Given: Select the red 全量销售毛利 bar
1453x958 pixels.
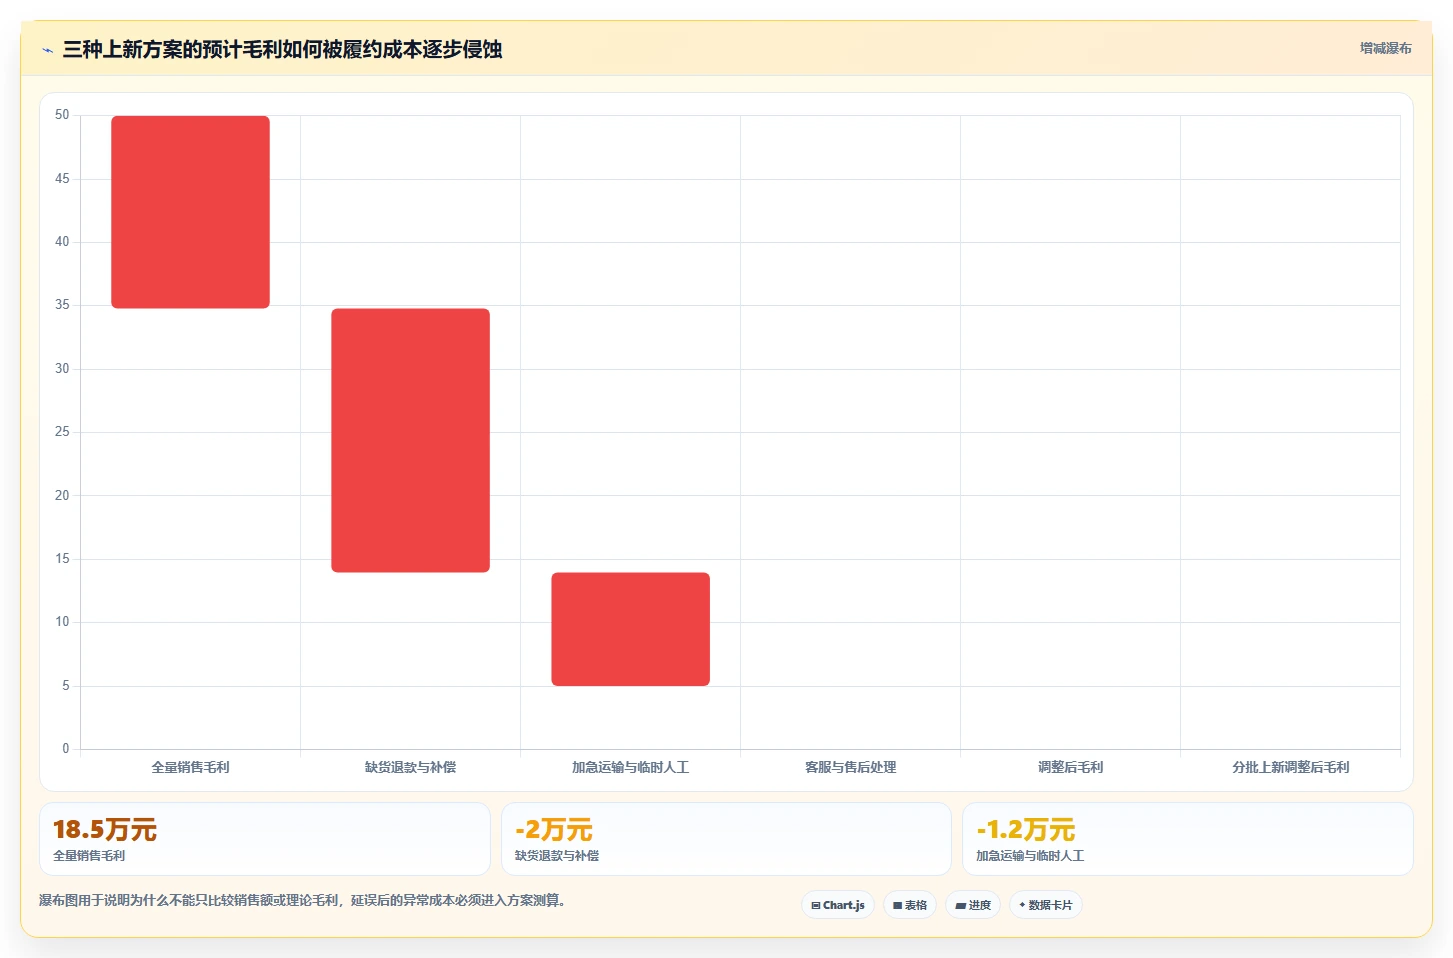Looking at the screenshot, I should pyautogui.click(x=190, y=212).
